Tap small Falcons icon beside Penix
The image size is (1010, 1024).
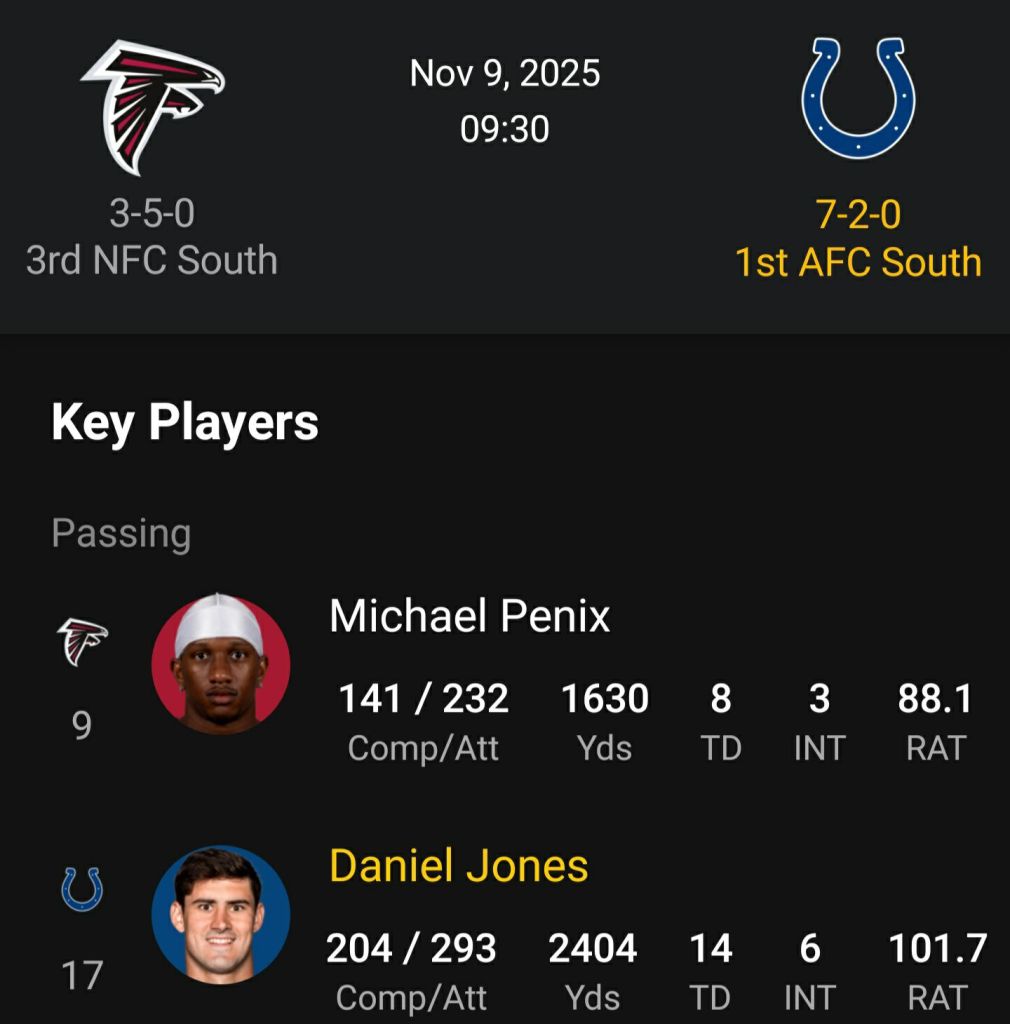(x=82, y=642)
